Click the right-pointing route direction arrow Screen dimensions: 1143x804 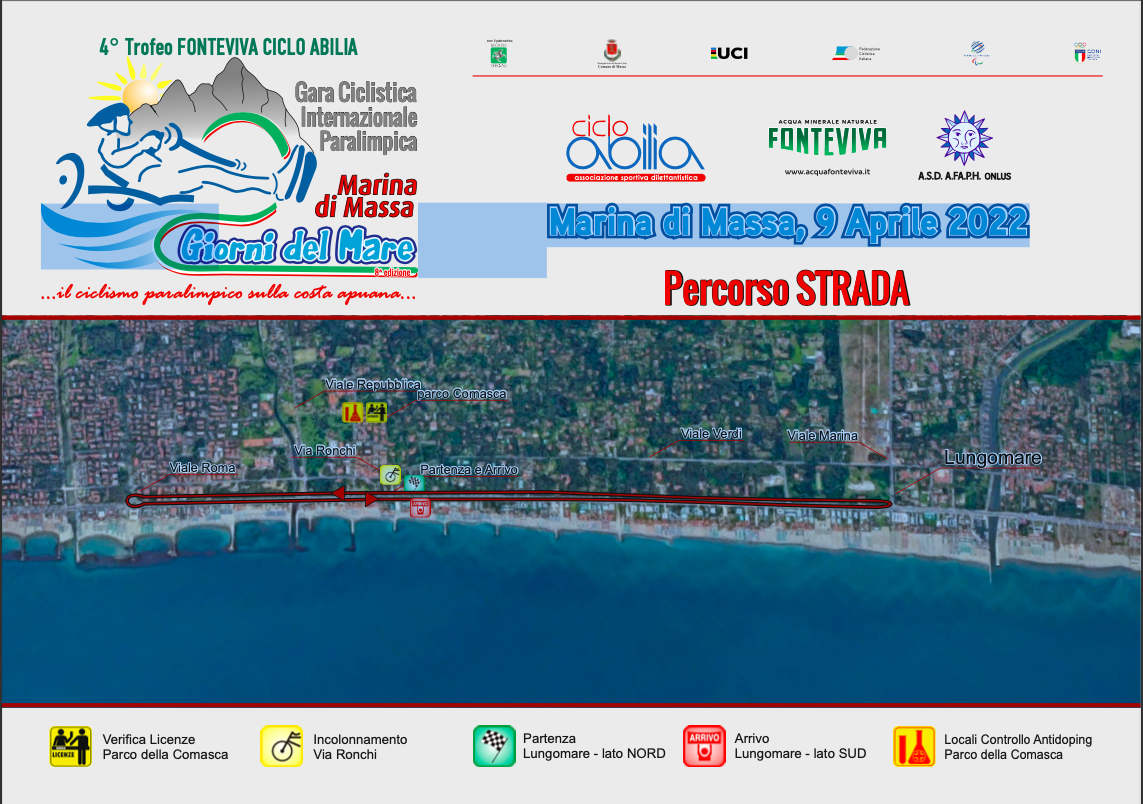point(370,500)
